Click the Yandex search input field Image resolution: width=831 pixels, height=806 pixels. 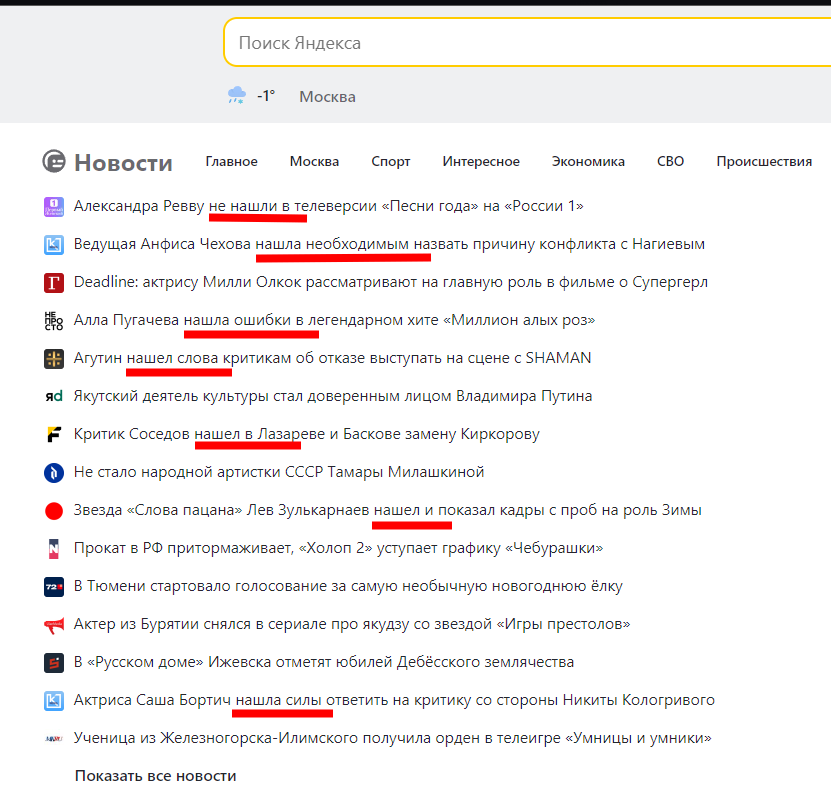(x=527, y=42)
